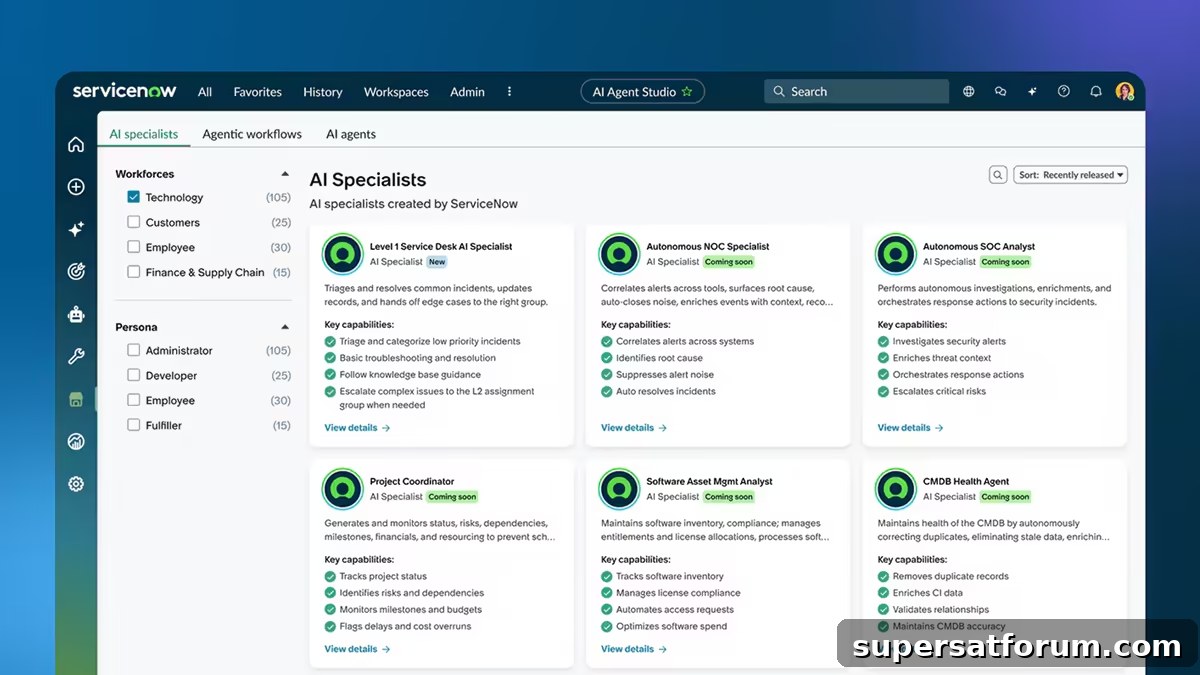This screenshot has height=675, width=1200.
Task: Click Level 1 Service Desk specialist avatar
Action: tap(343, 254)
